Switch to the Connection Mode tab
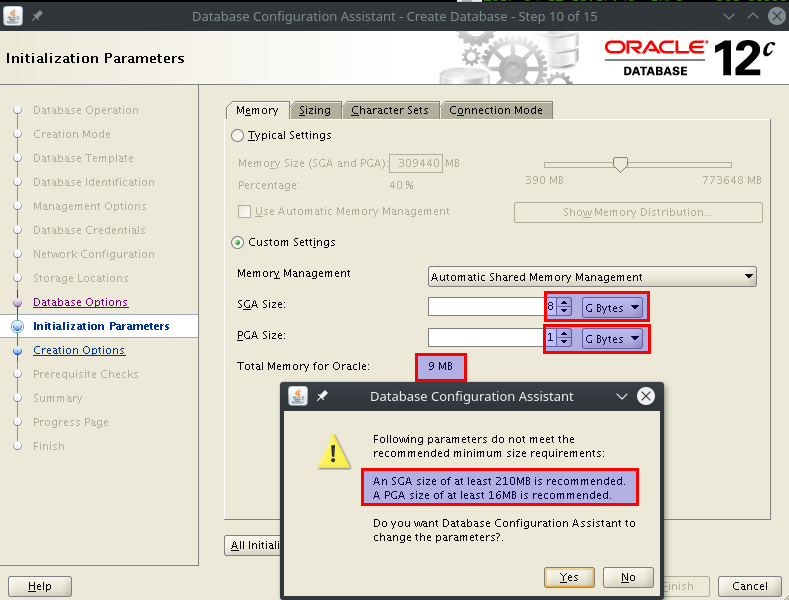This screenshot has height=600, width=789. 496,110
